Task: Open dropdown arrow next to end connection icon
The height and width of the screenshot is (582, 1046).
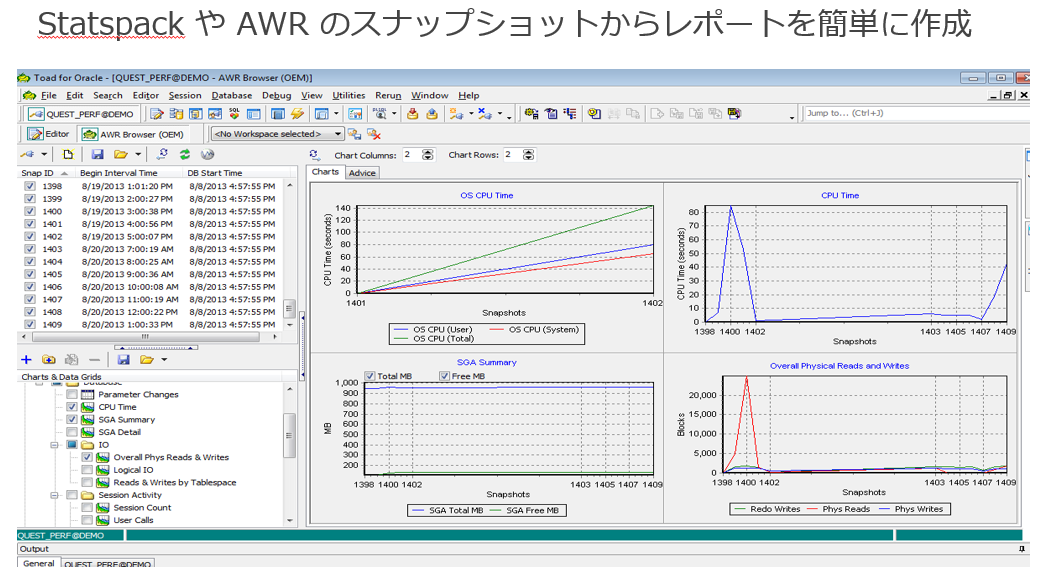Action: 500,113
